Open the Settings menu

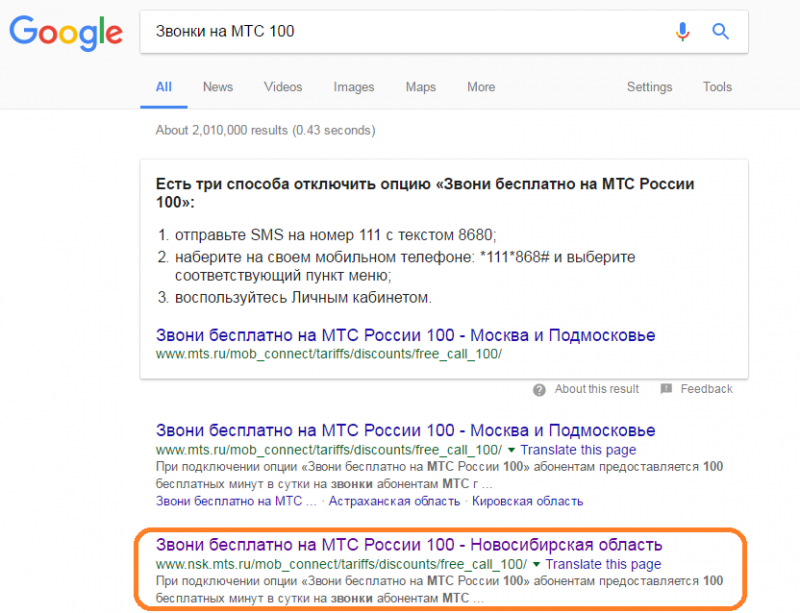[x=649, y=87]
